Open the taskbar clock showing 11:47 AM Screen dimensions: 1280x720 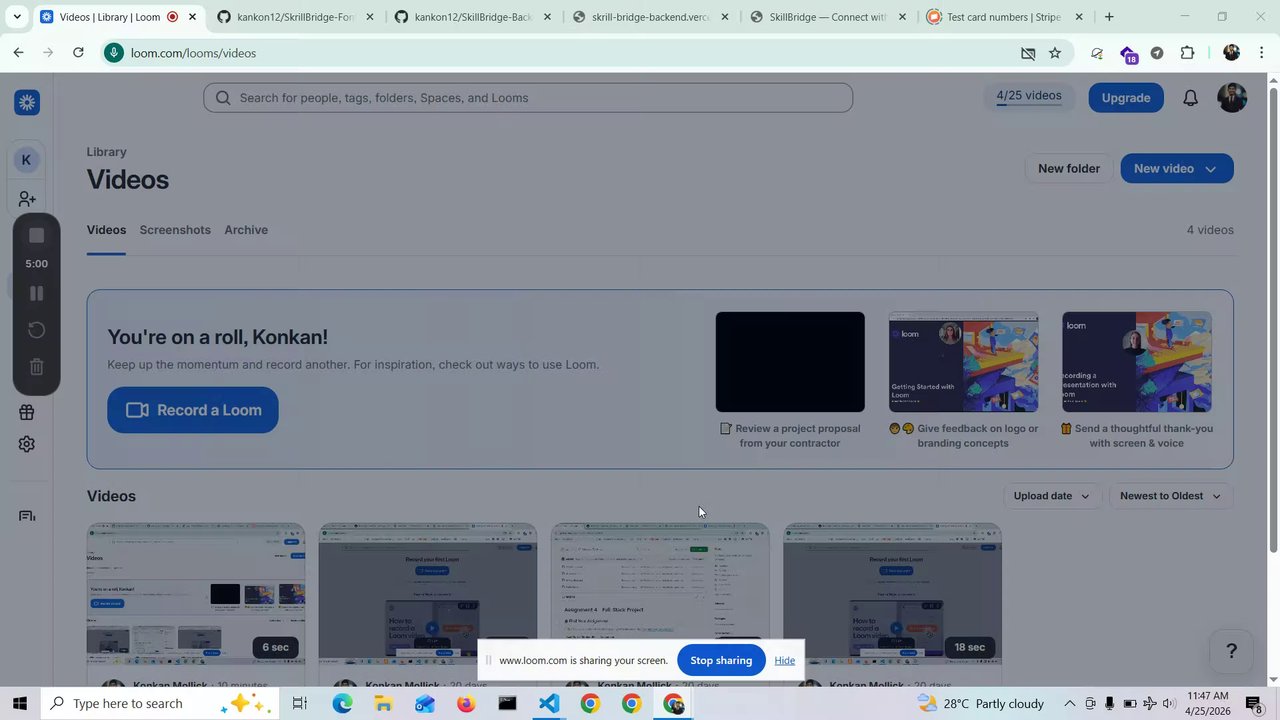click(1209, 704)
